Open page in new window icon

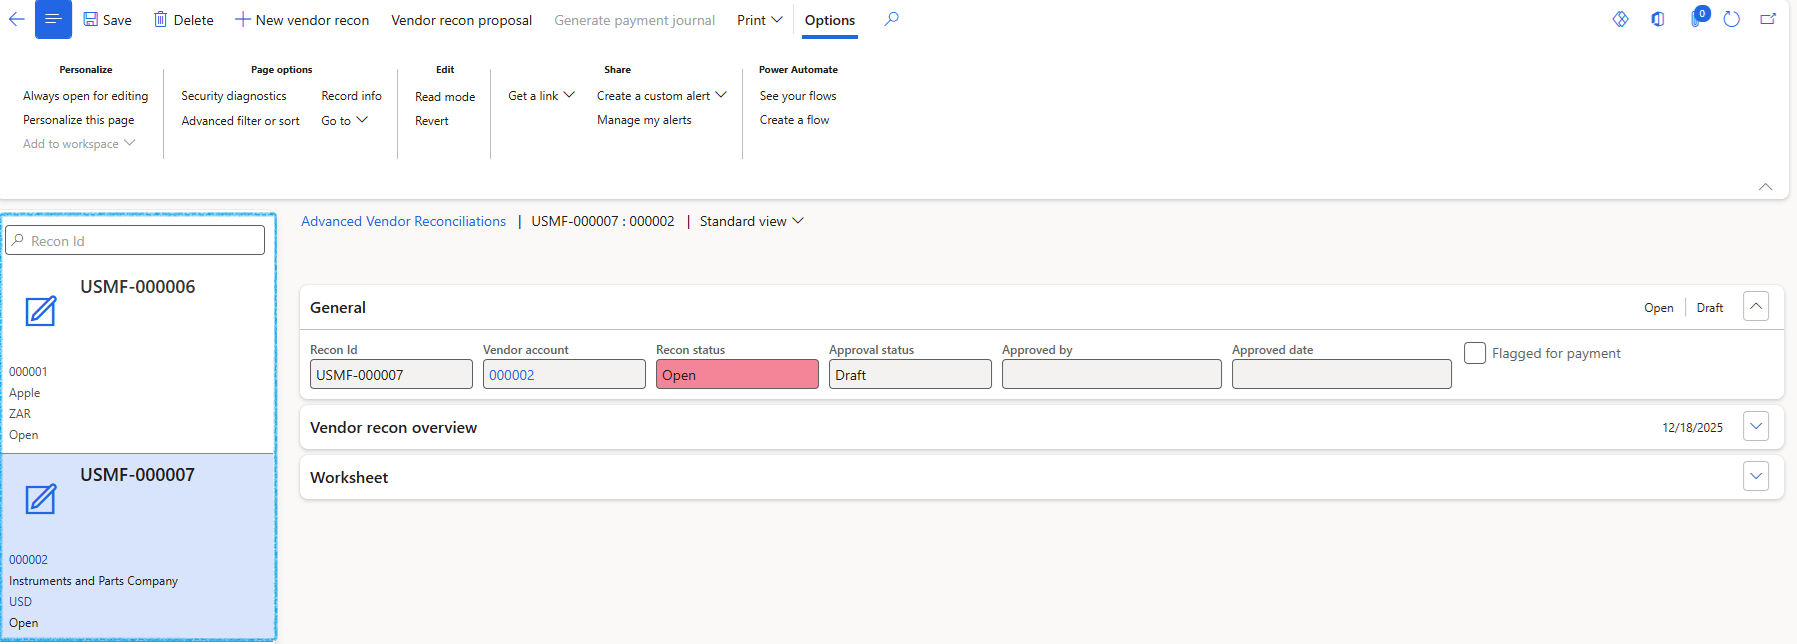click(1768, 19)
